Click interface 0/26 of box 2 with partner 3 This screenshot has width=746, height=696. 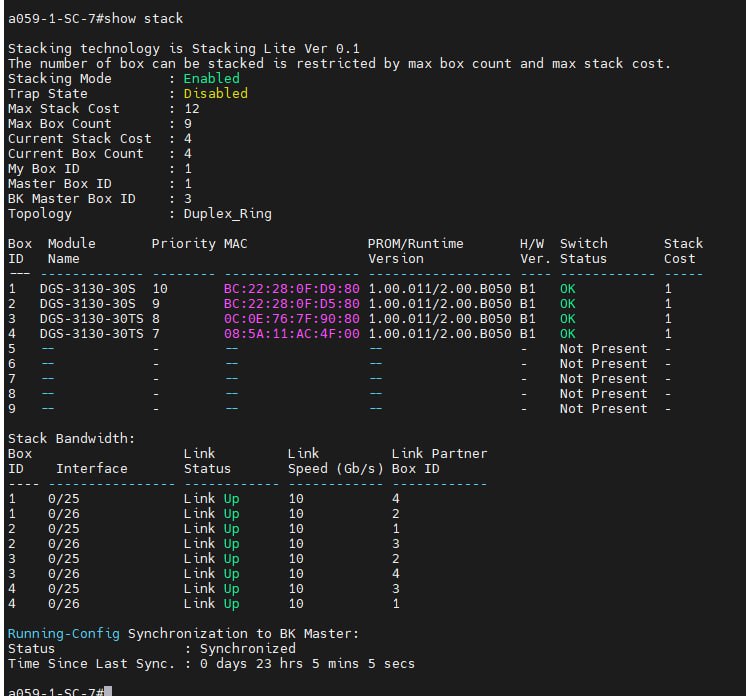click(x=64, y=544)
